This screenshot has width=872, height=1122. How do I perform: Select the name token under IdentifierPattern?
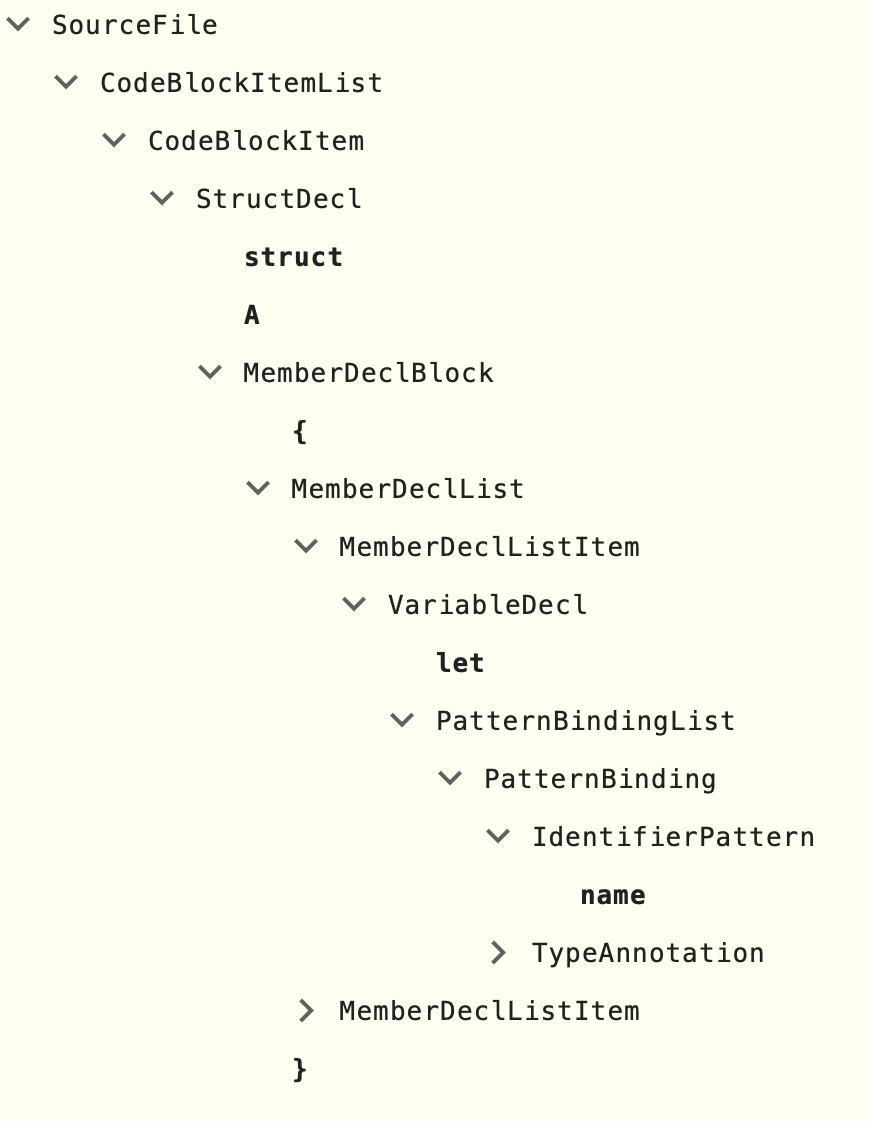pyautogui.click(x=612, y=894)
